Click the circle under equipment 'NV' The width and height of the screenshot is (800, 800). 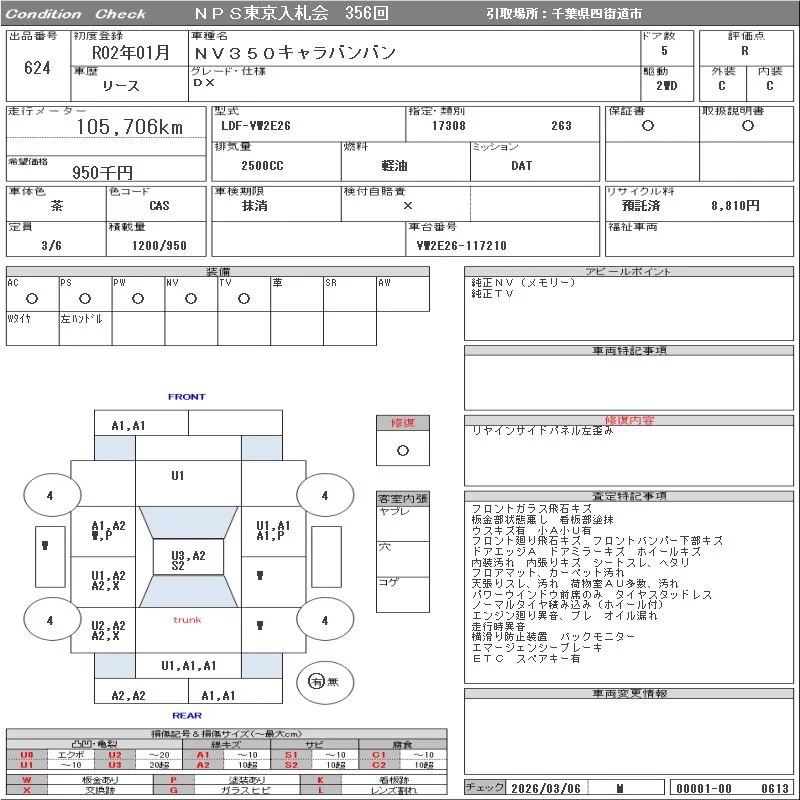(x=191, y=298)
